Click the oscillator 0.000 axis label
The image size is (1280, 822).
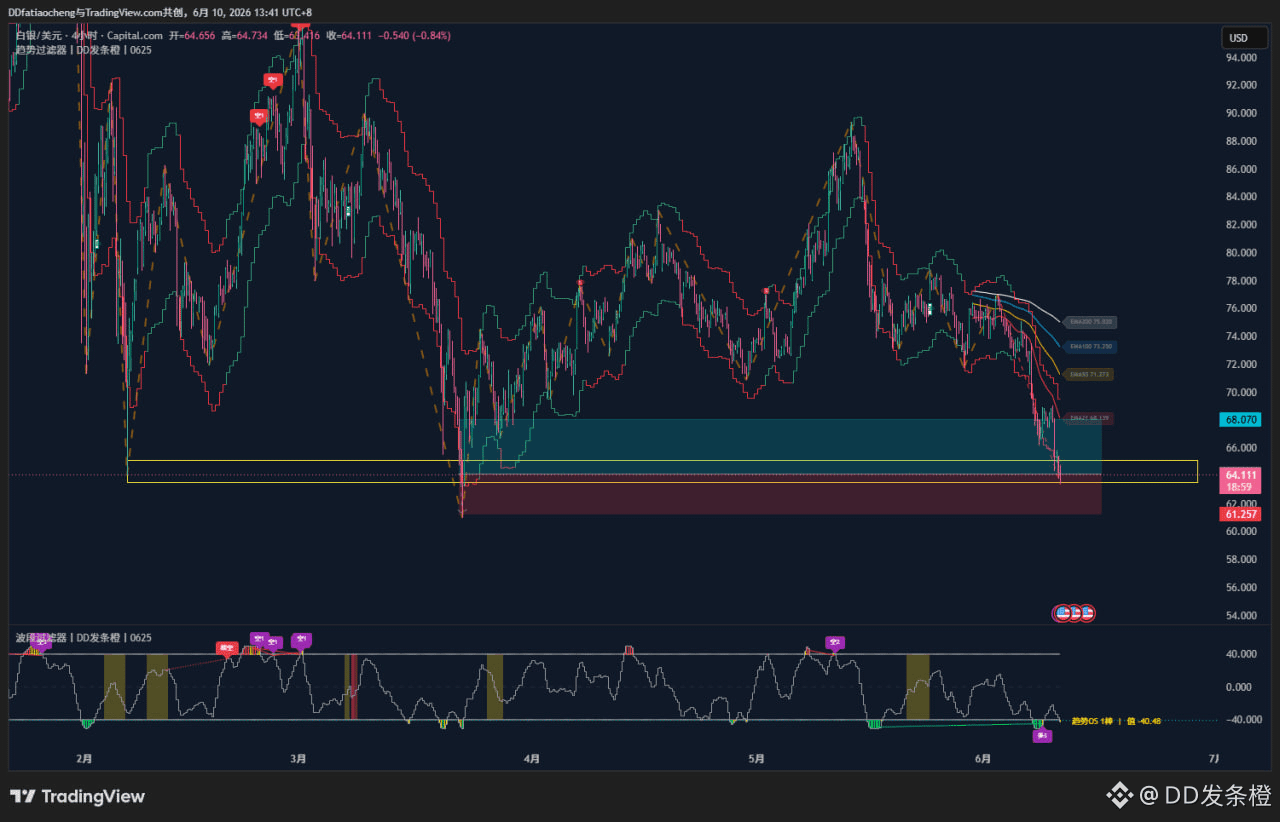coord(1241,687)
